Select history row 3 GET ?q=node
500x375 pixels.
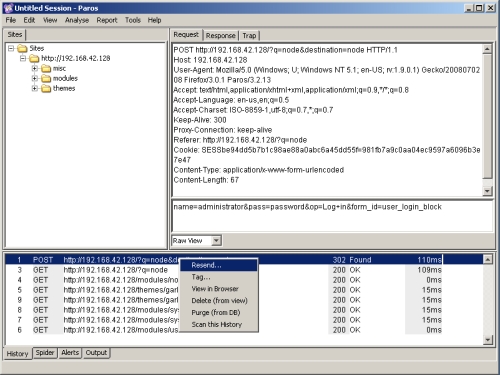pyautogui.click(x=224, y=270)
